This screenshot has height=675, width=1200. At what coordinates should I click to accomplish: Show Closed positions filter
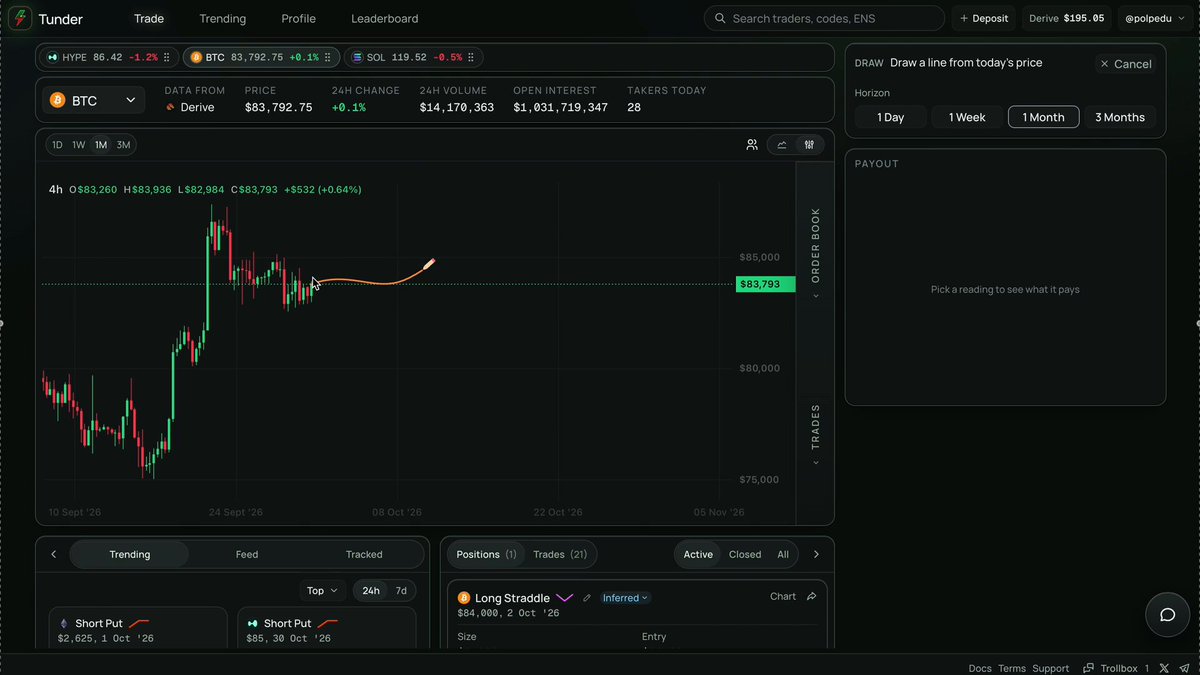click(x=745, y=555)
